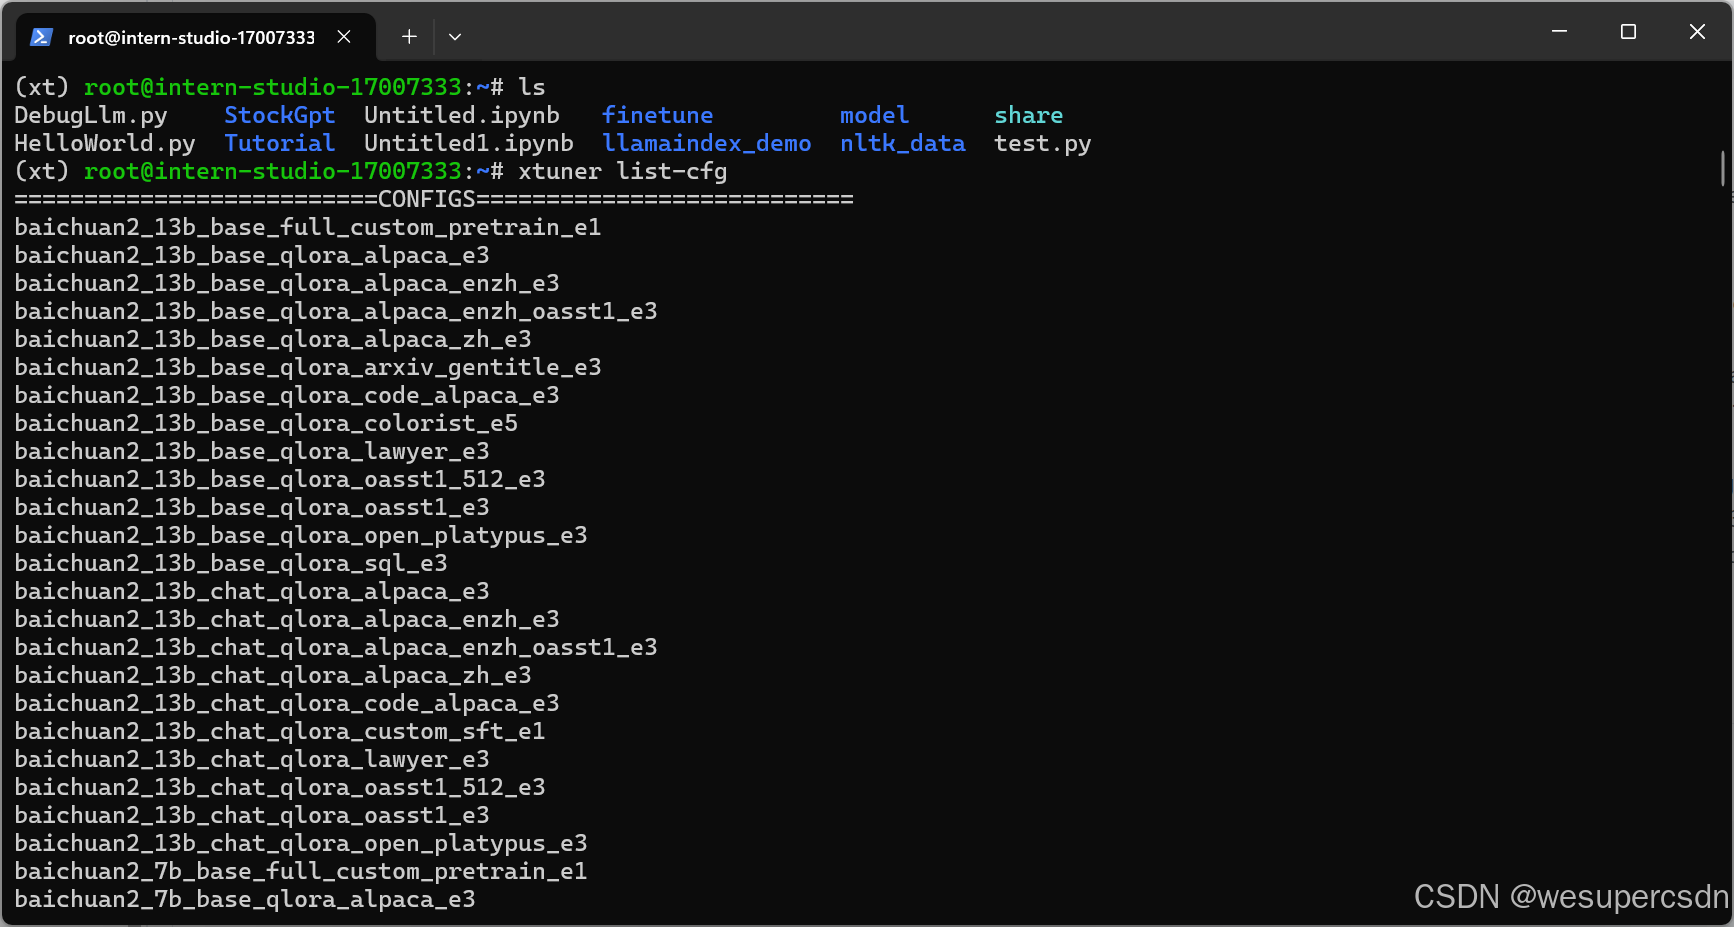The width and height of the screenshot is (1734, 927).
Task: Click baichuan2_13b_chat_qlora_oasst1_512_e3 line
Action: (280, 788)
